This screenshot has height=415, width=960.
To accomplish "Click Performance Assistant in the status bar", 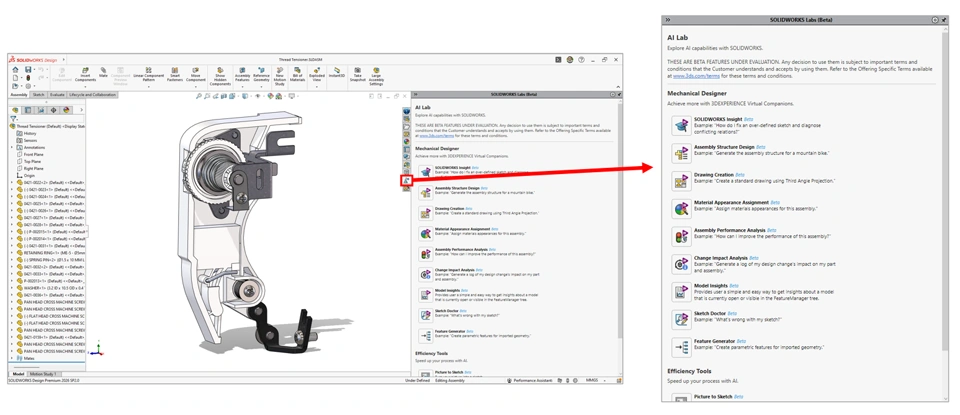I will pyautogui.click(x=530, y=381).
